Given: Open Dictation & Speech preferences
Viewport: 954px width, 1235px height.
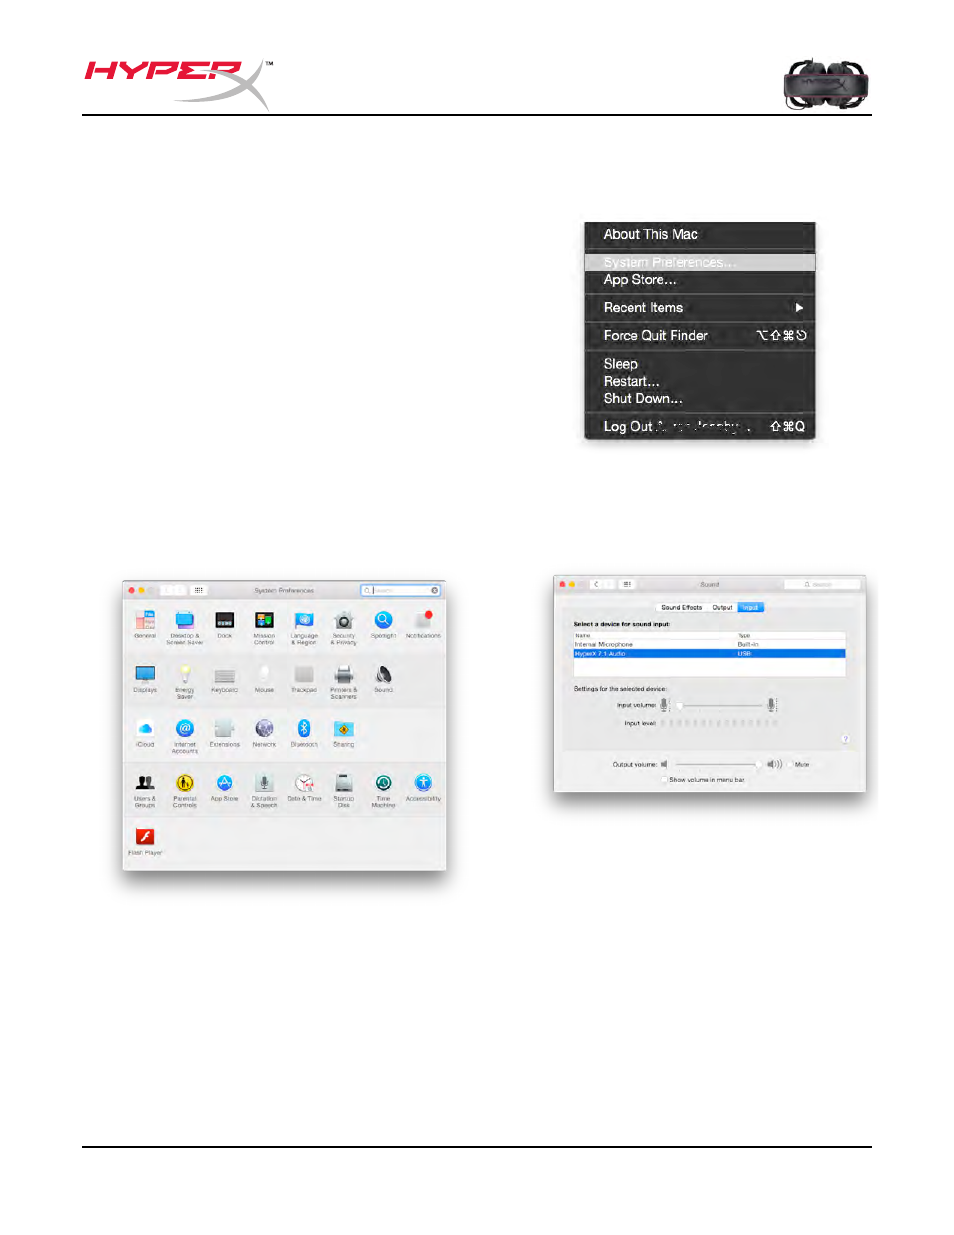Looking at the screenshot, I should point(264,790).
